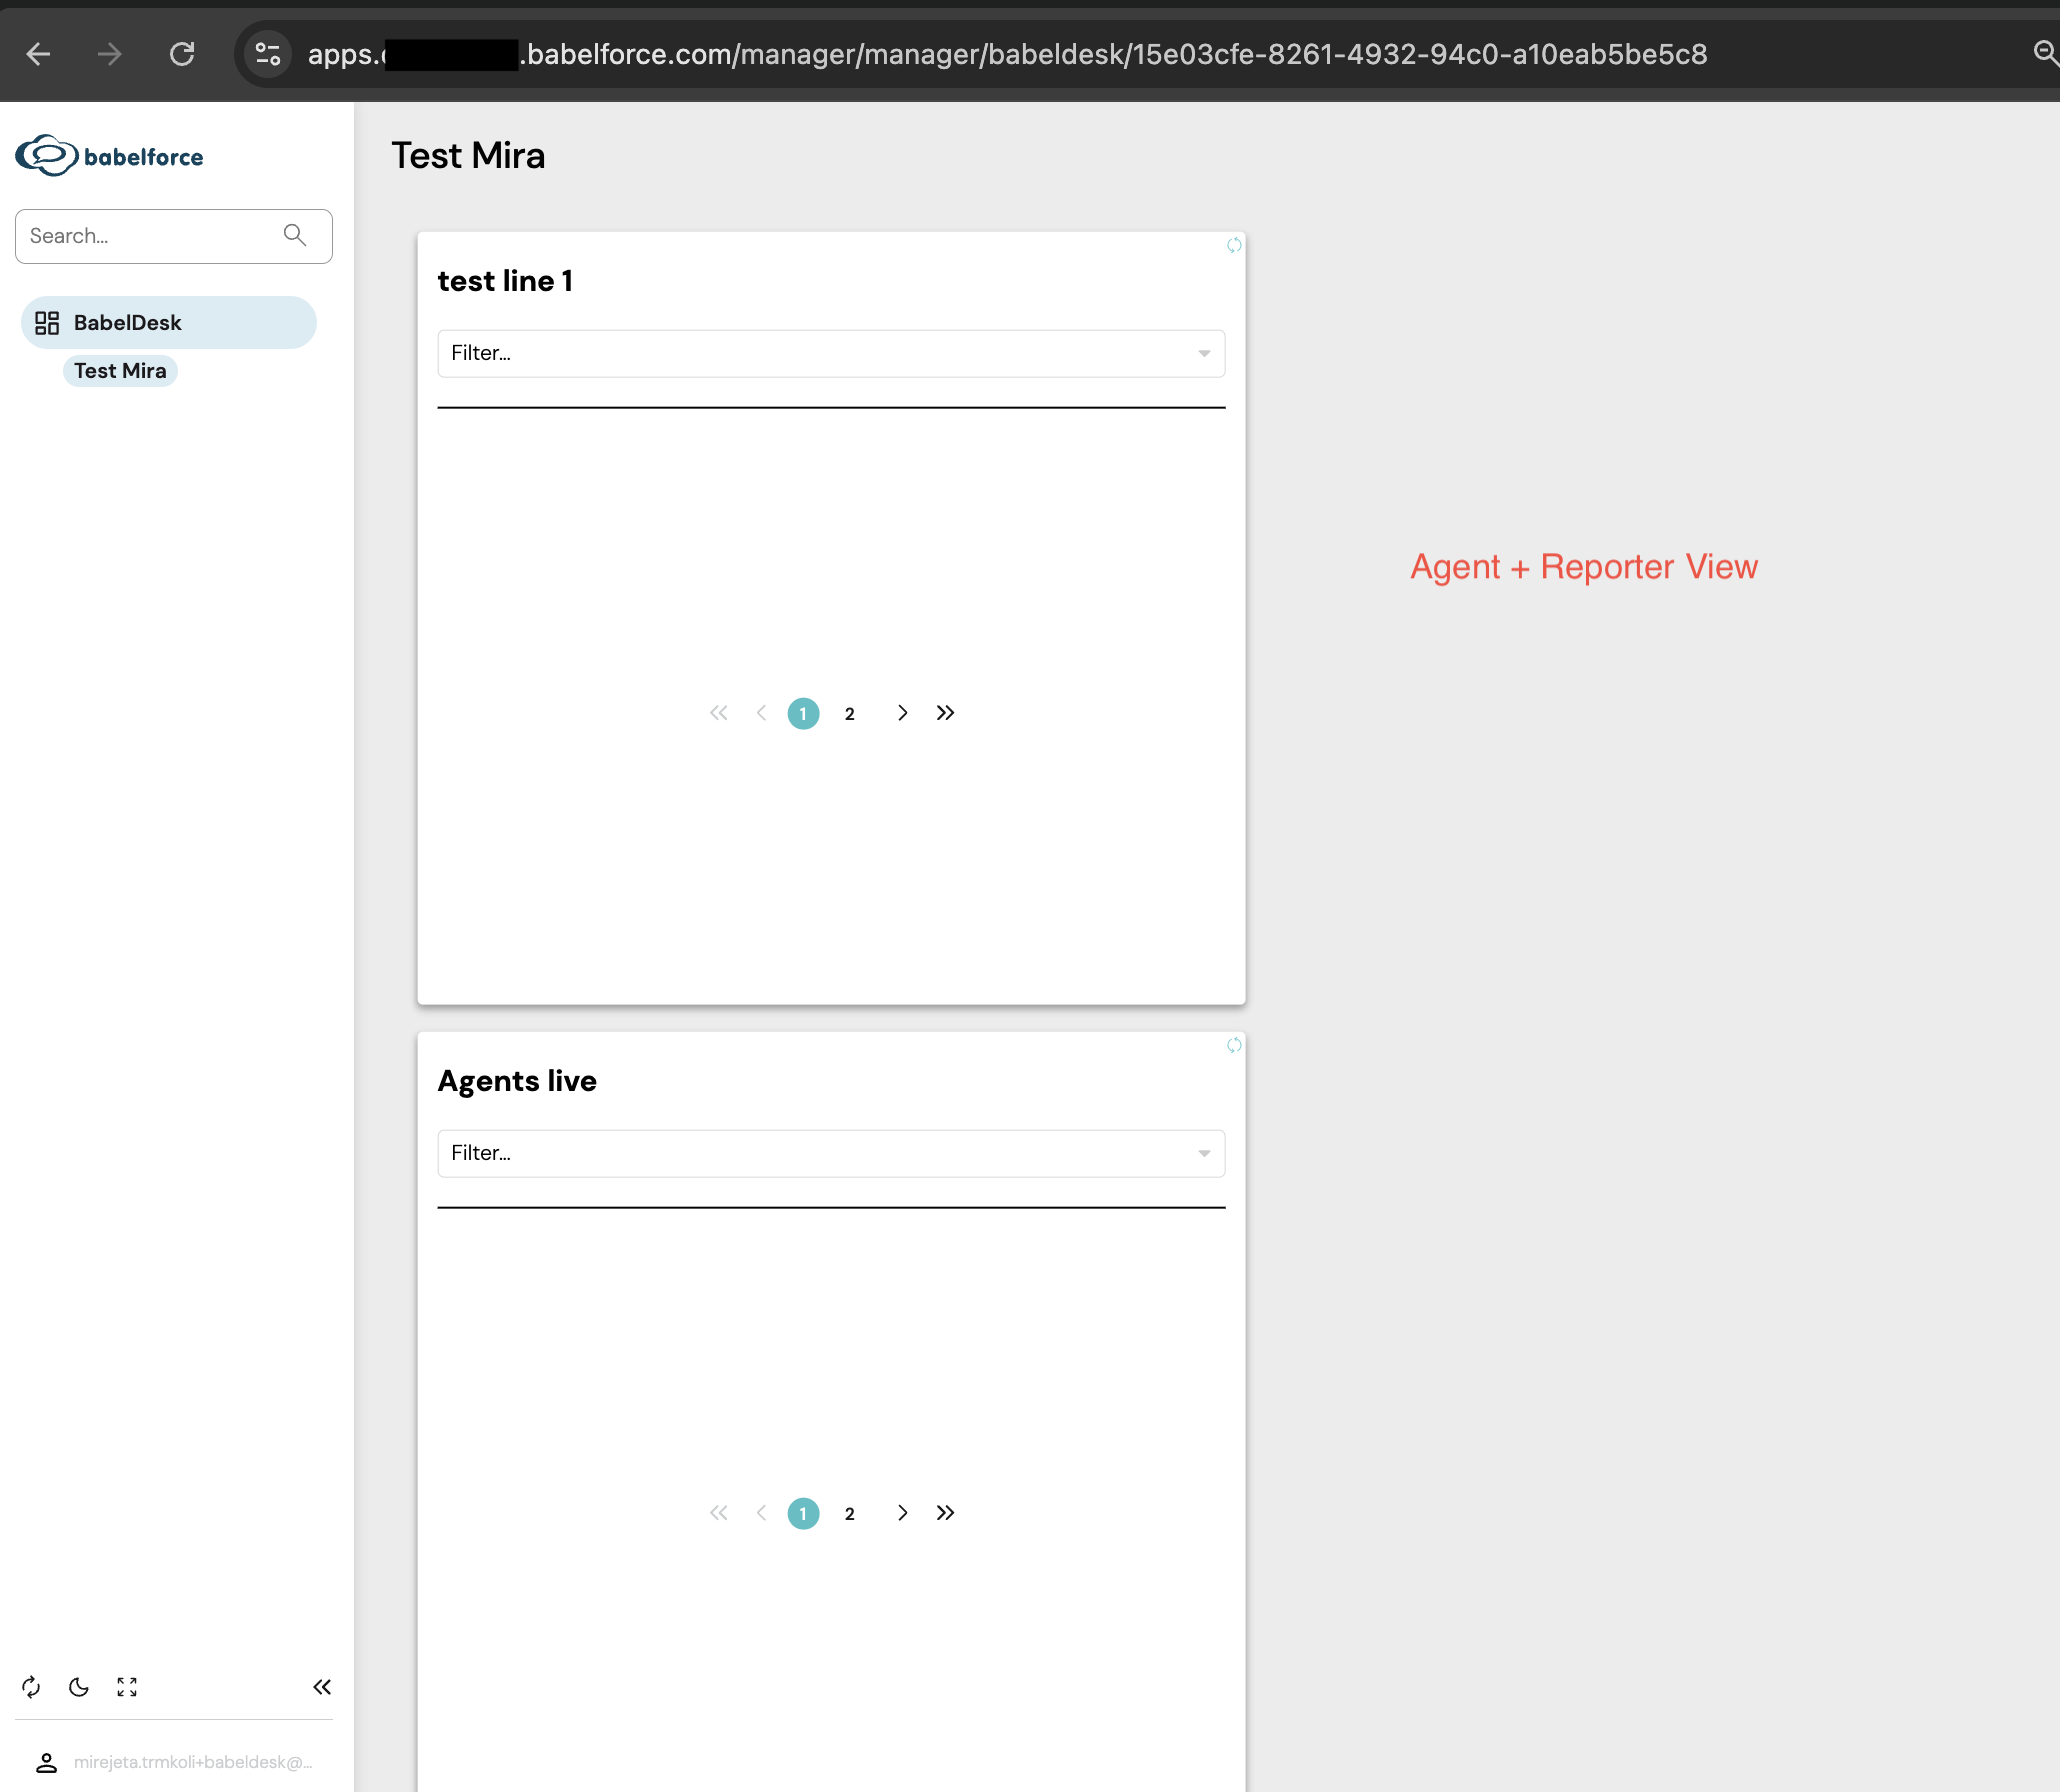
Task: Click next page arrow in test line 1
Action: 902,713
